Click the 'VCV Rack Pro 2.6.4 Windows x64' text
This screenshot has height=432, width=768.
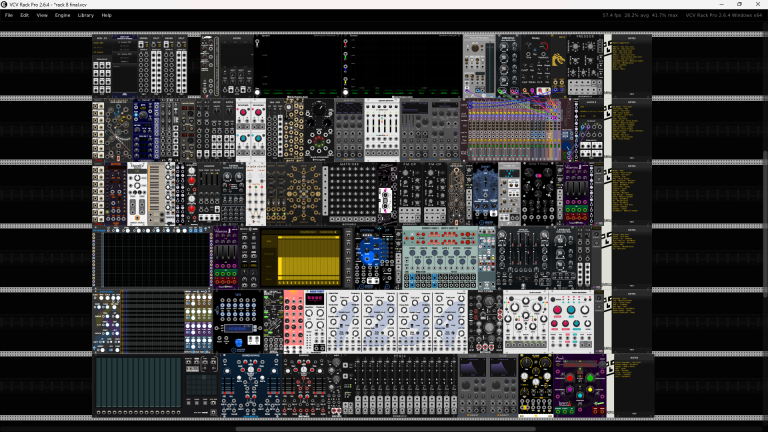click(724, 15)
